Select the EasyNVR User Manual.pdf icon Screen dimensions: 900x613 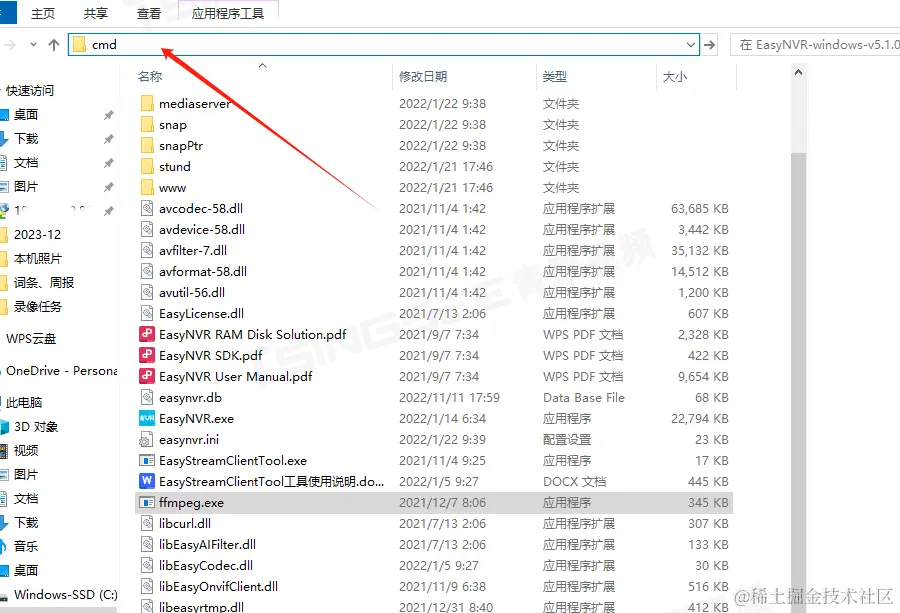coord(147,377)
